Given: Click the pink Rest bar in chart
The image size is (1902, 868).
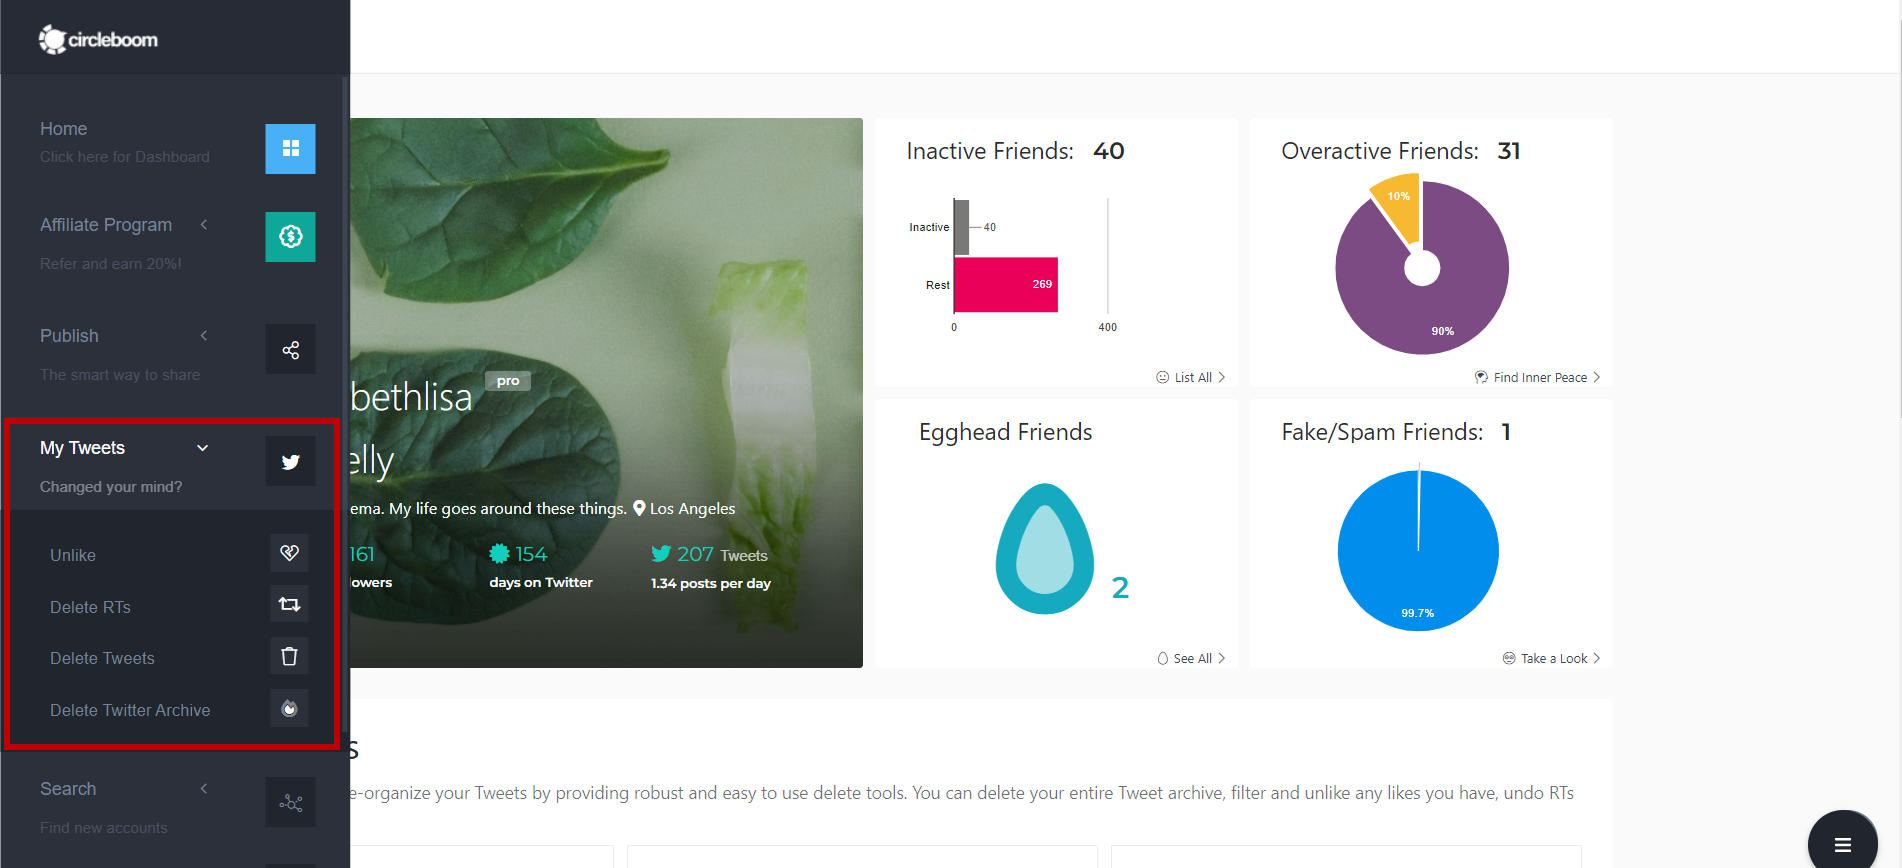Looking at the screenshot, I should pos(1005,285).
